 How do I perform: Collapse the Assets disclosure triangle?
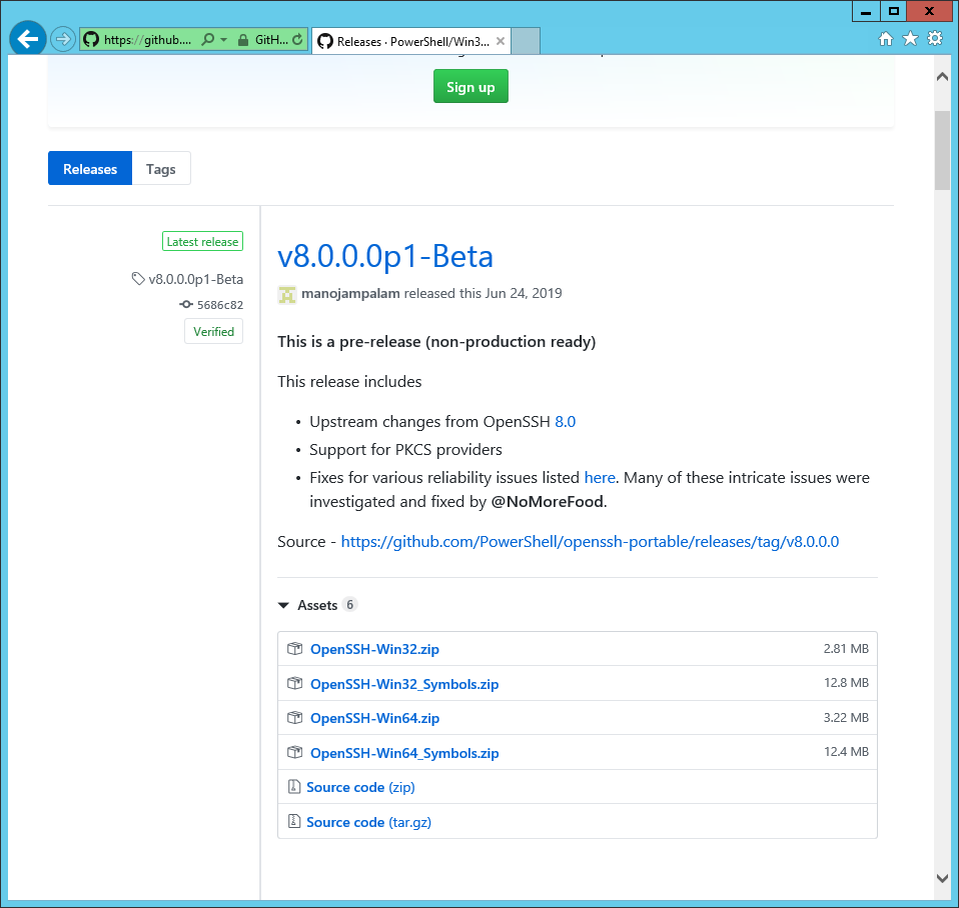(283, 605)
